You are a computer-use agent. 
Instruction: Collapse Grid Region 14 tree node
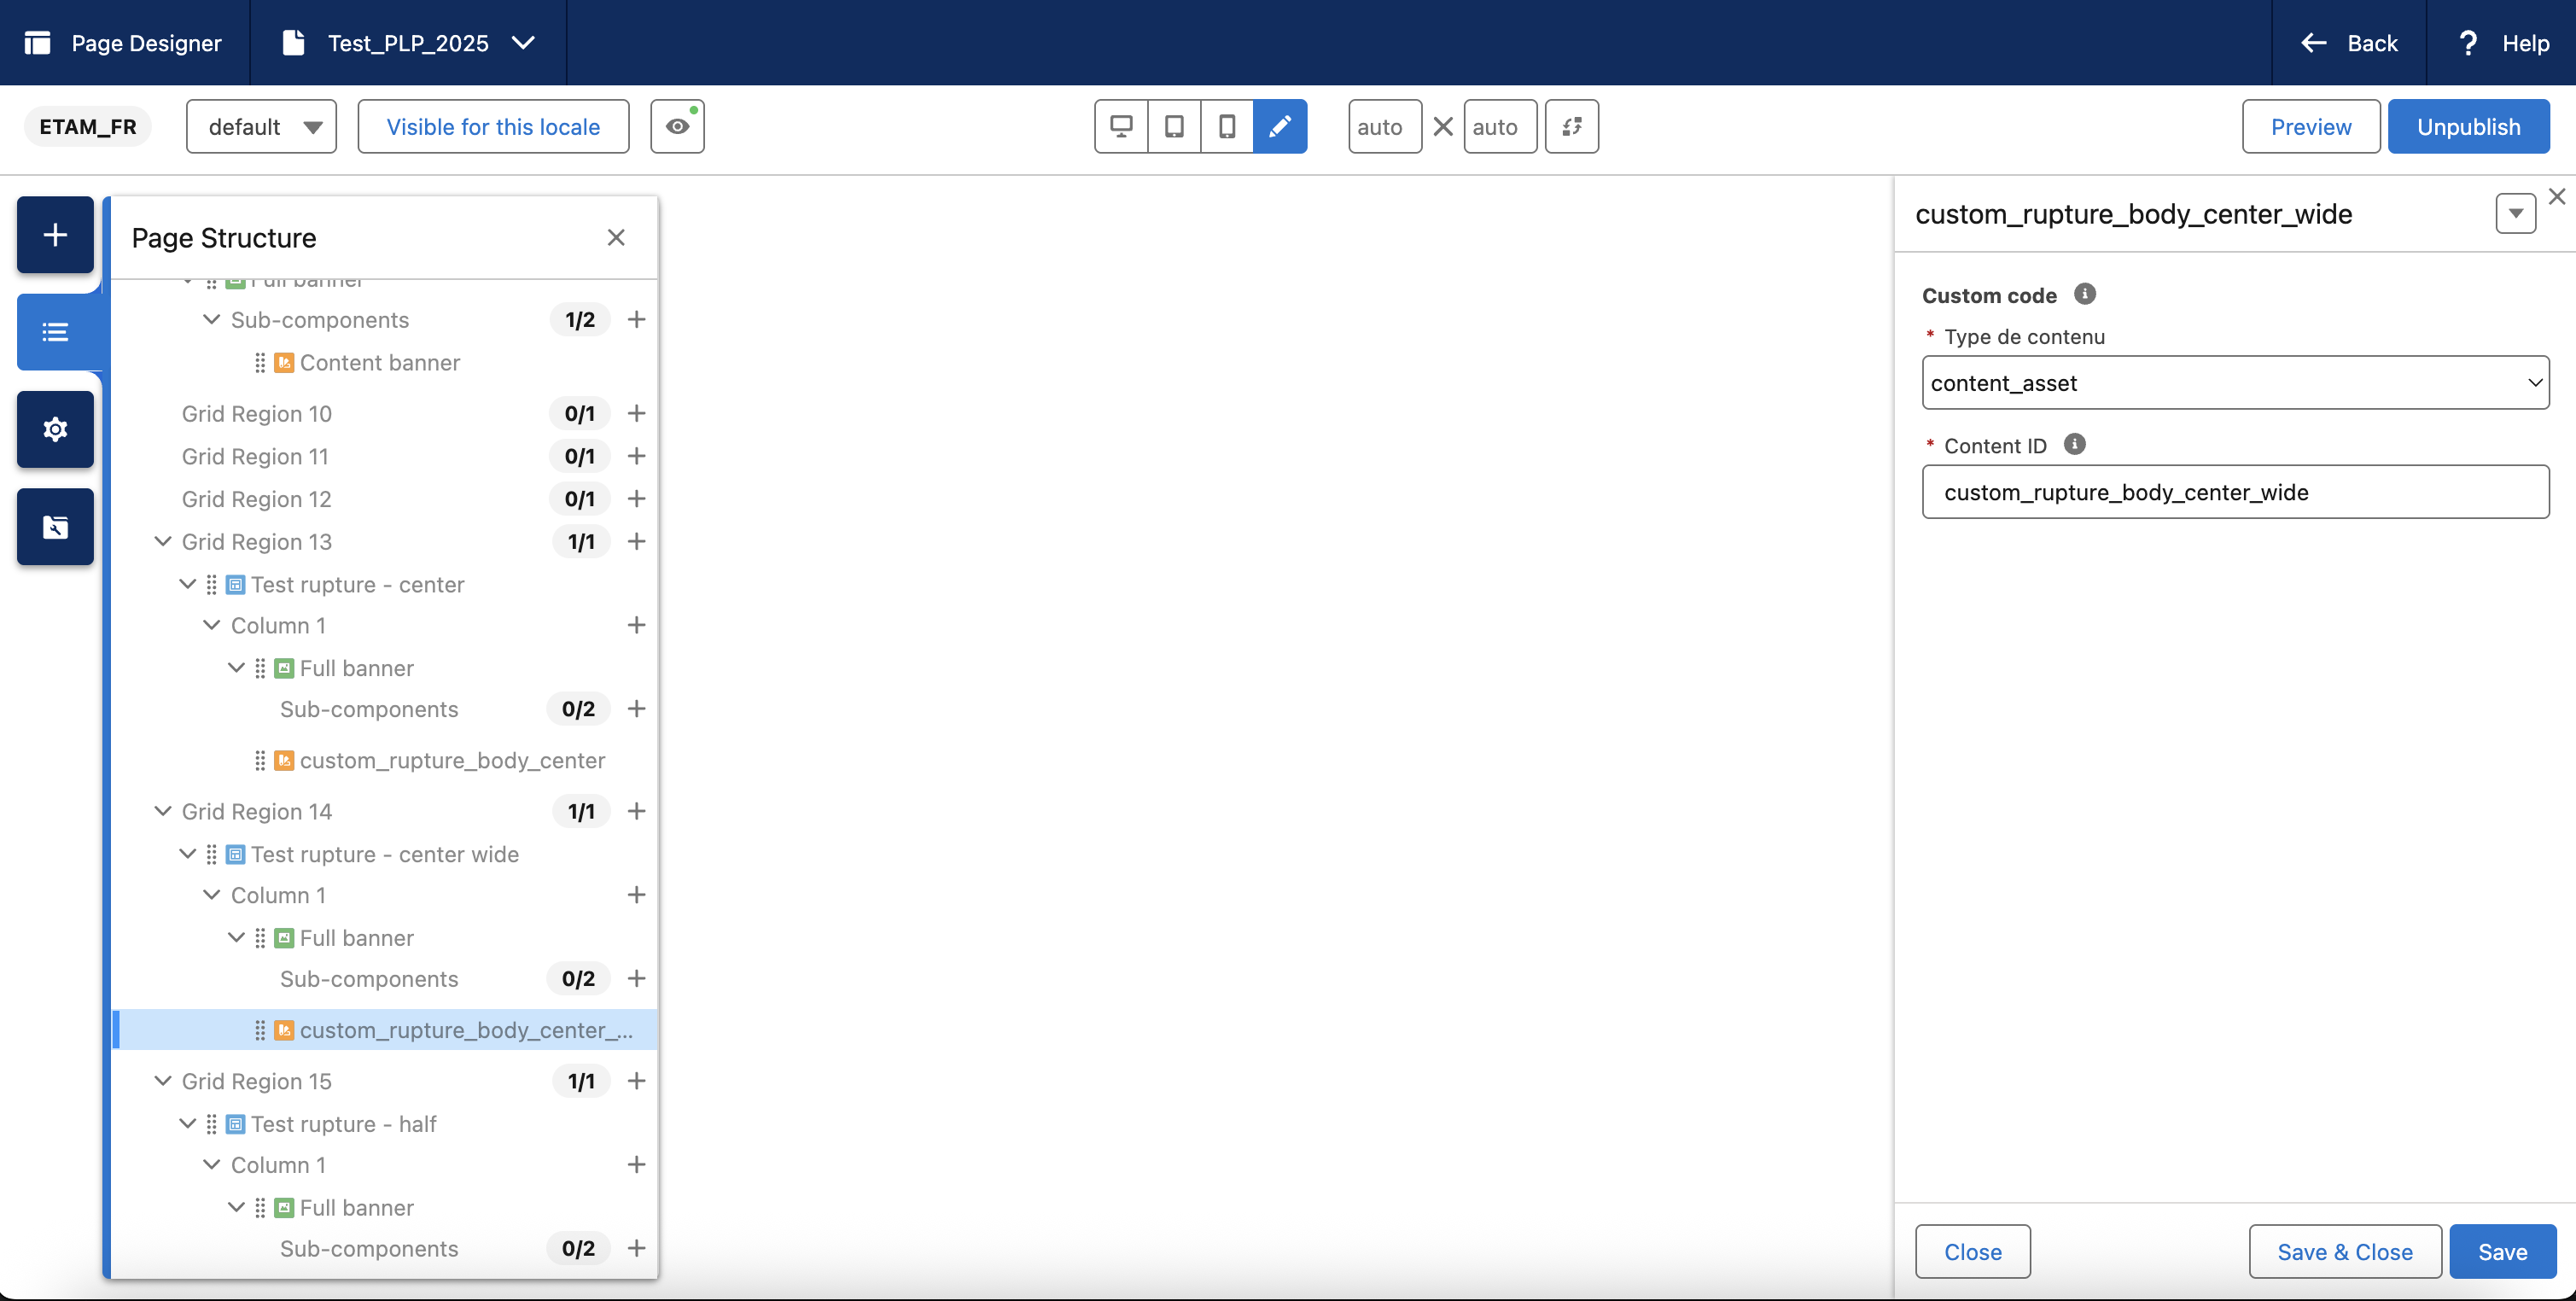[162, 811]
